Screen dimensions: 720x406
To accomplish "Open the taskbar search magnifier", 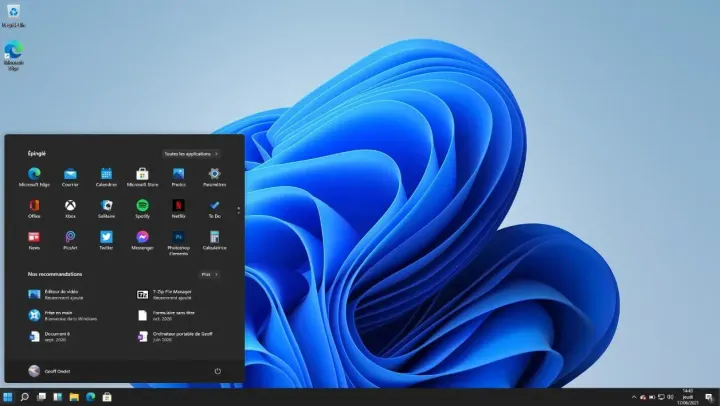I will click(25, 397).
